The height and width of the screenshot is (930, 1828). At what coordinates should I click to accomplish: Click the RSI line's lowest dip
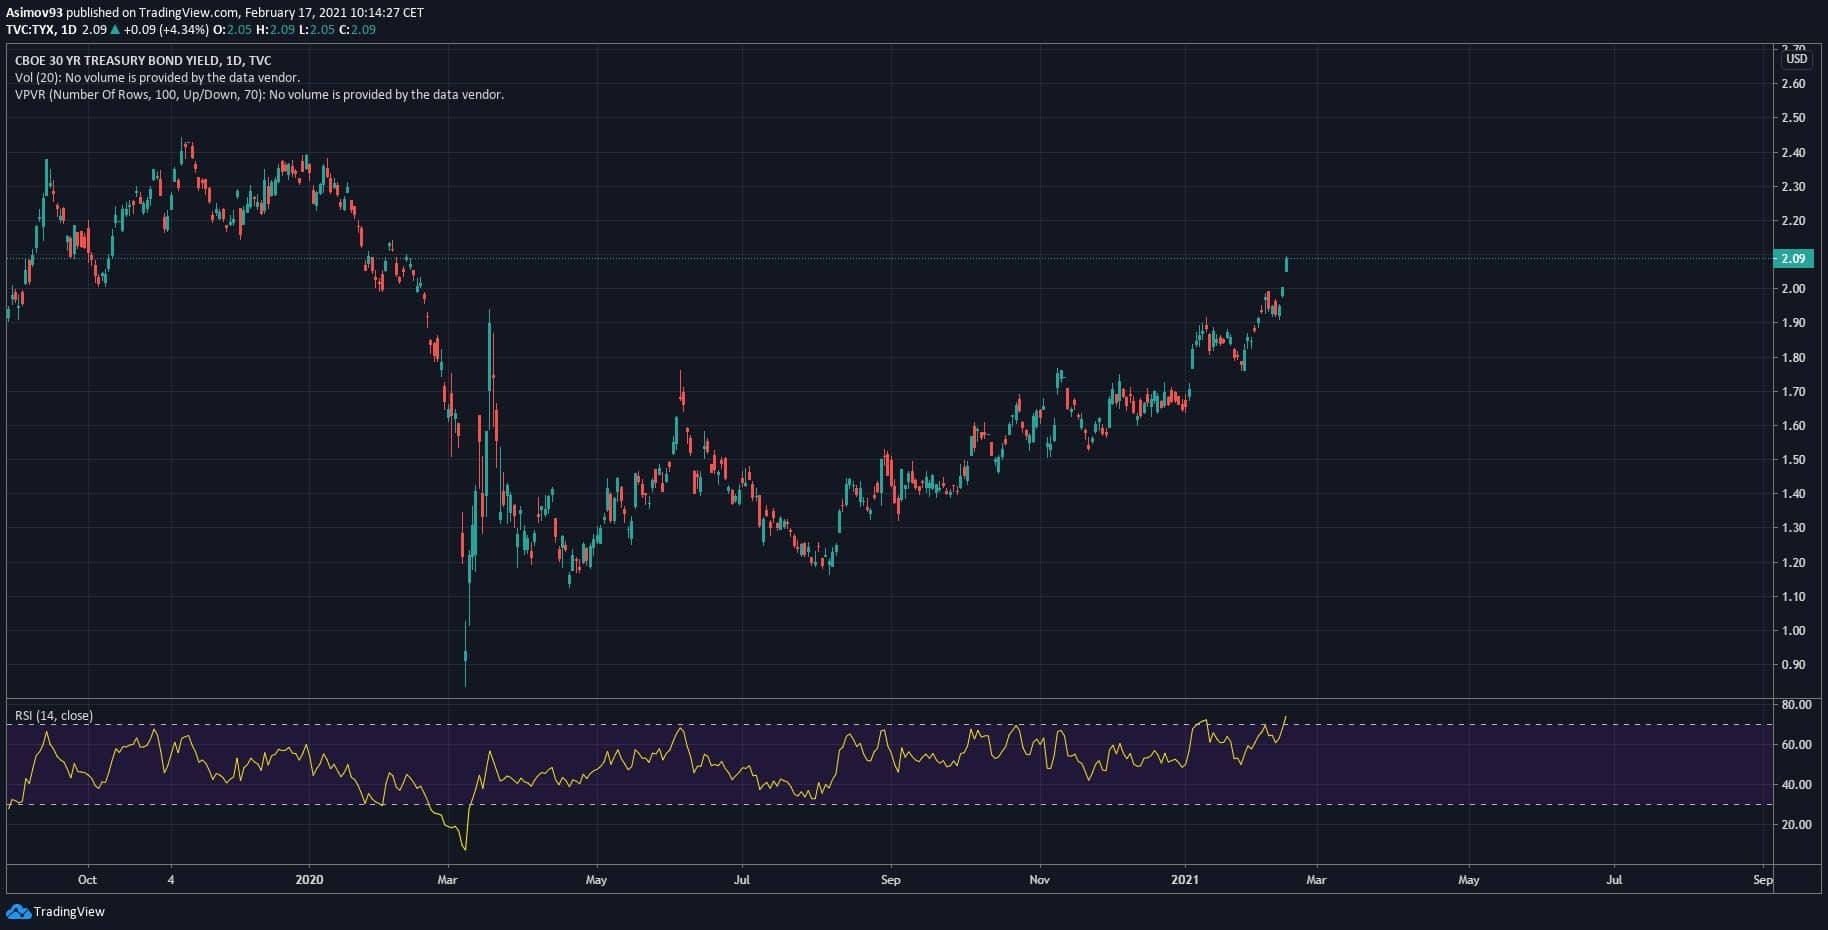click(x=465, y=848)
